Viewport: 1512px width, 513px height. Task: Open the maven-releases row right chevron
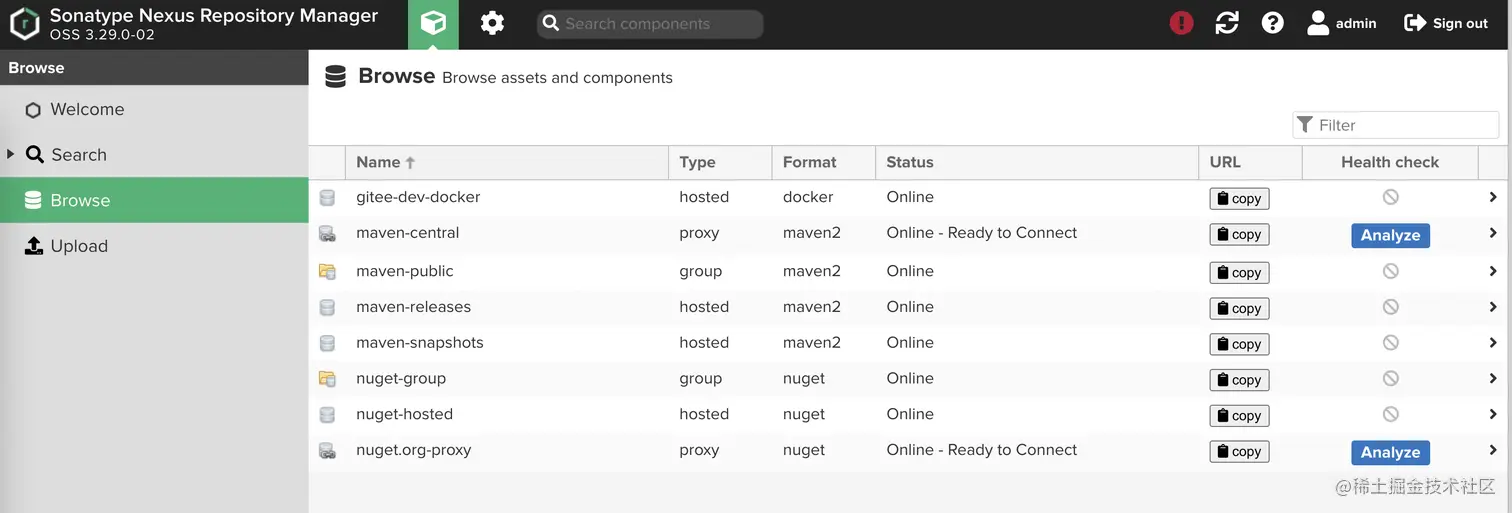tap(1492, 307)
